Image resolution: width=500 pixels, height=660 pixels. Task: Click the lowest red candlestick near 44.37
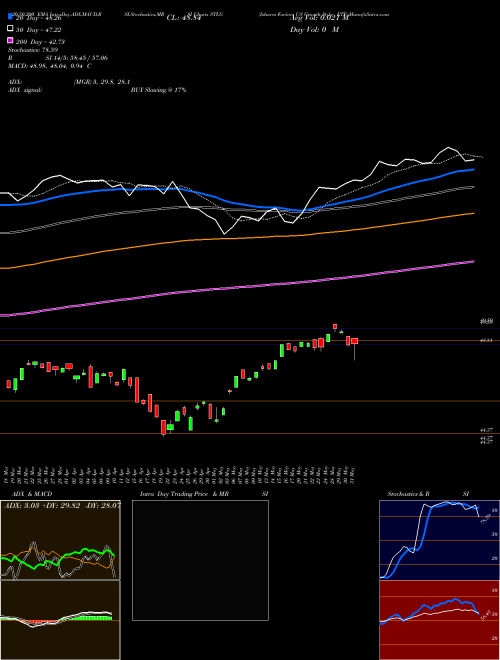(x=163, y=427)
